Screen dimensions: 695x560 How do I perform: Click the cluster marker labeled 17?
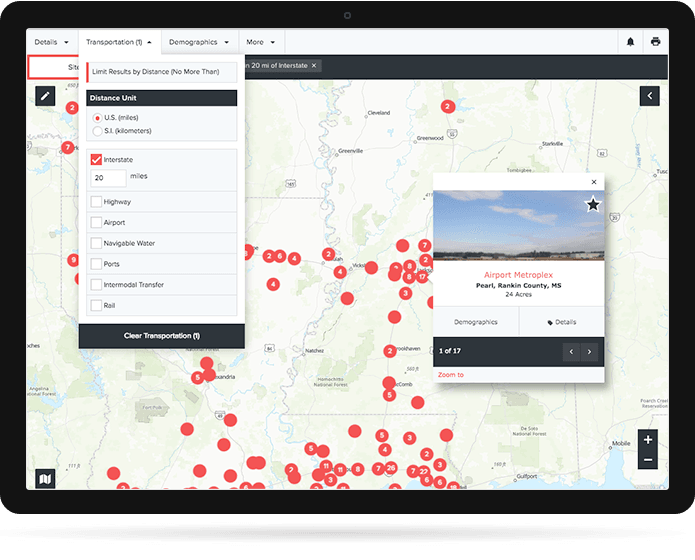[422, 277]
